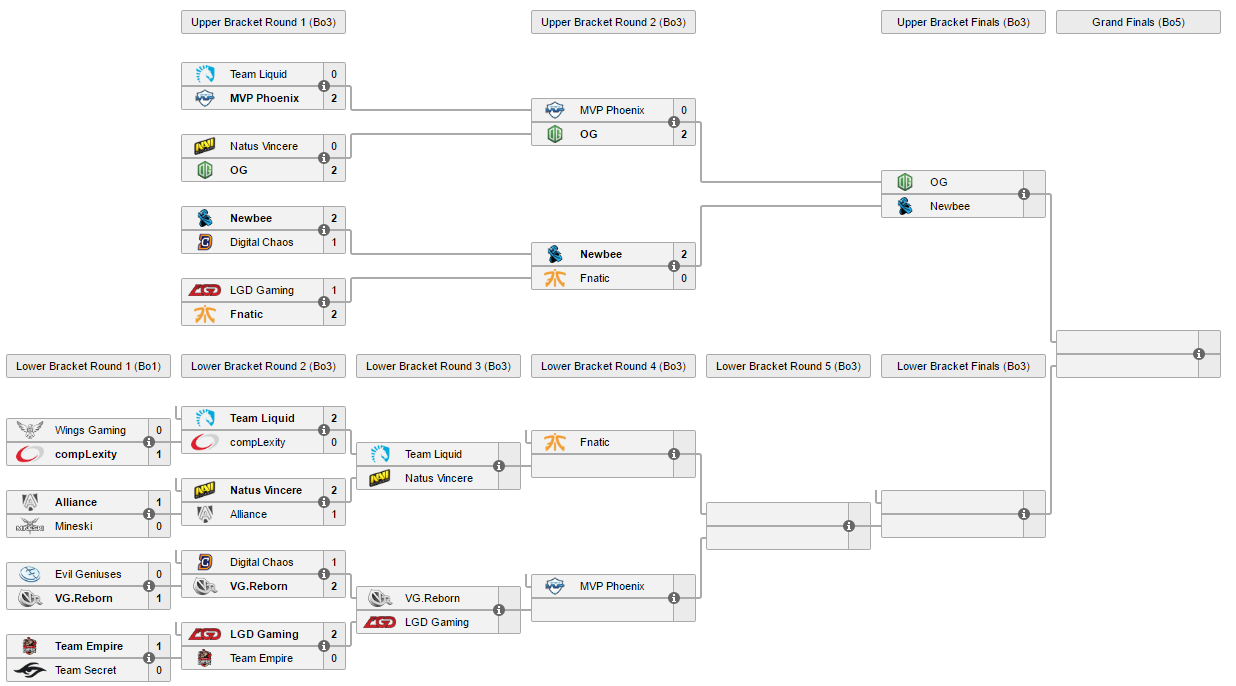Viewport: 1236px width, 686px height.
Task: Open info for VG.Reborn vs LGD Gaming match
Action: (499, 610)
